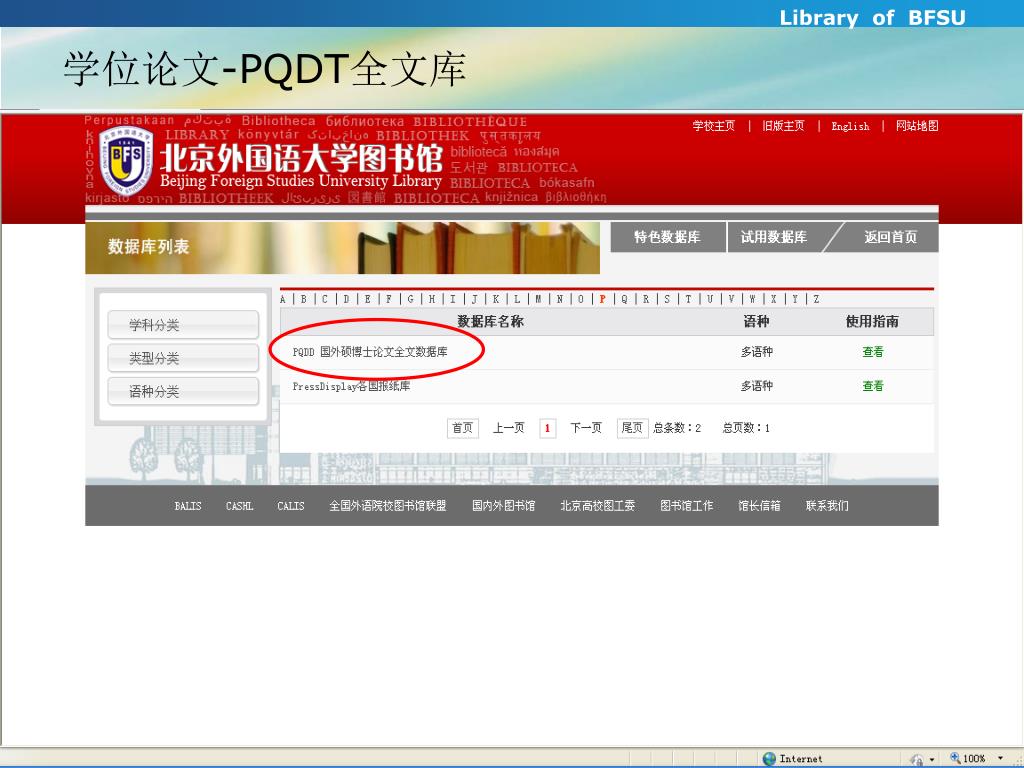Filter databases by letter D
The image size is (1024, 768).
coord(347,299)
